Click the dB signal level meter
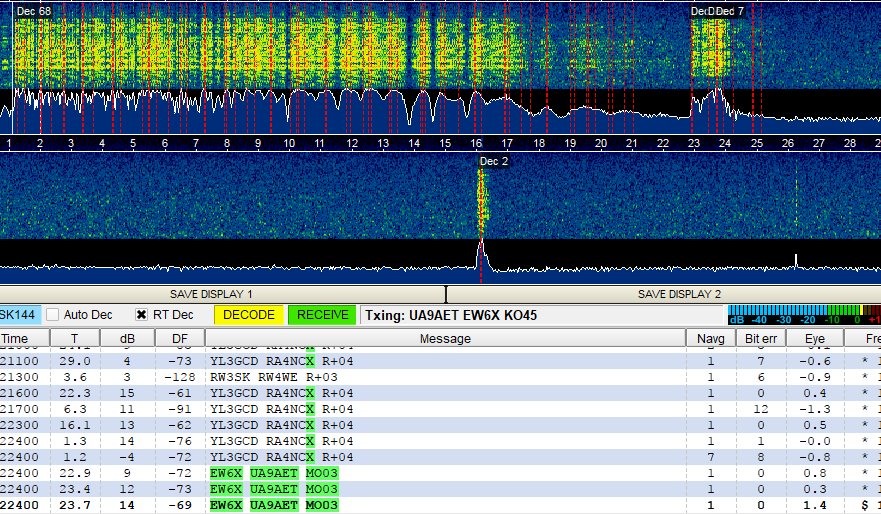This screenshot has width=881, height=514. tap(804, 315)
